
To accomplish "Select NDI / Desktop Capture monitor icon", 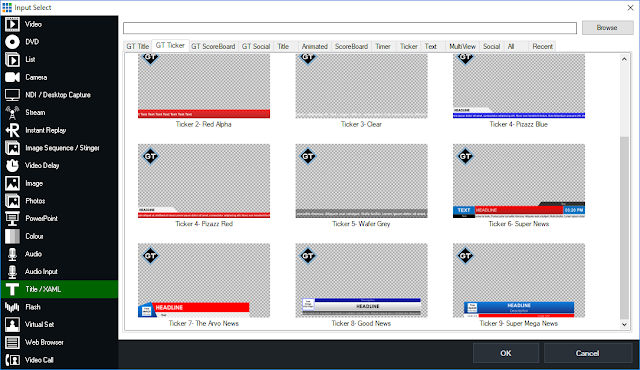I will (12, 95).
